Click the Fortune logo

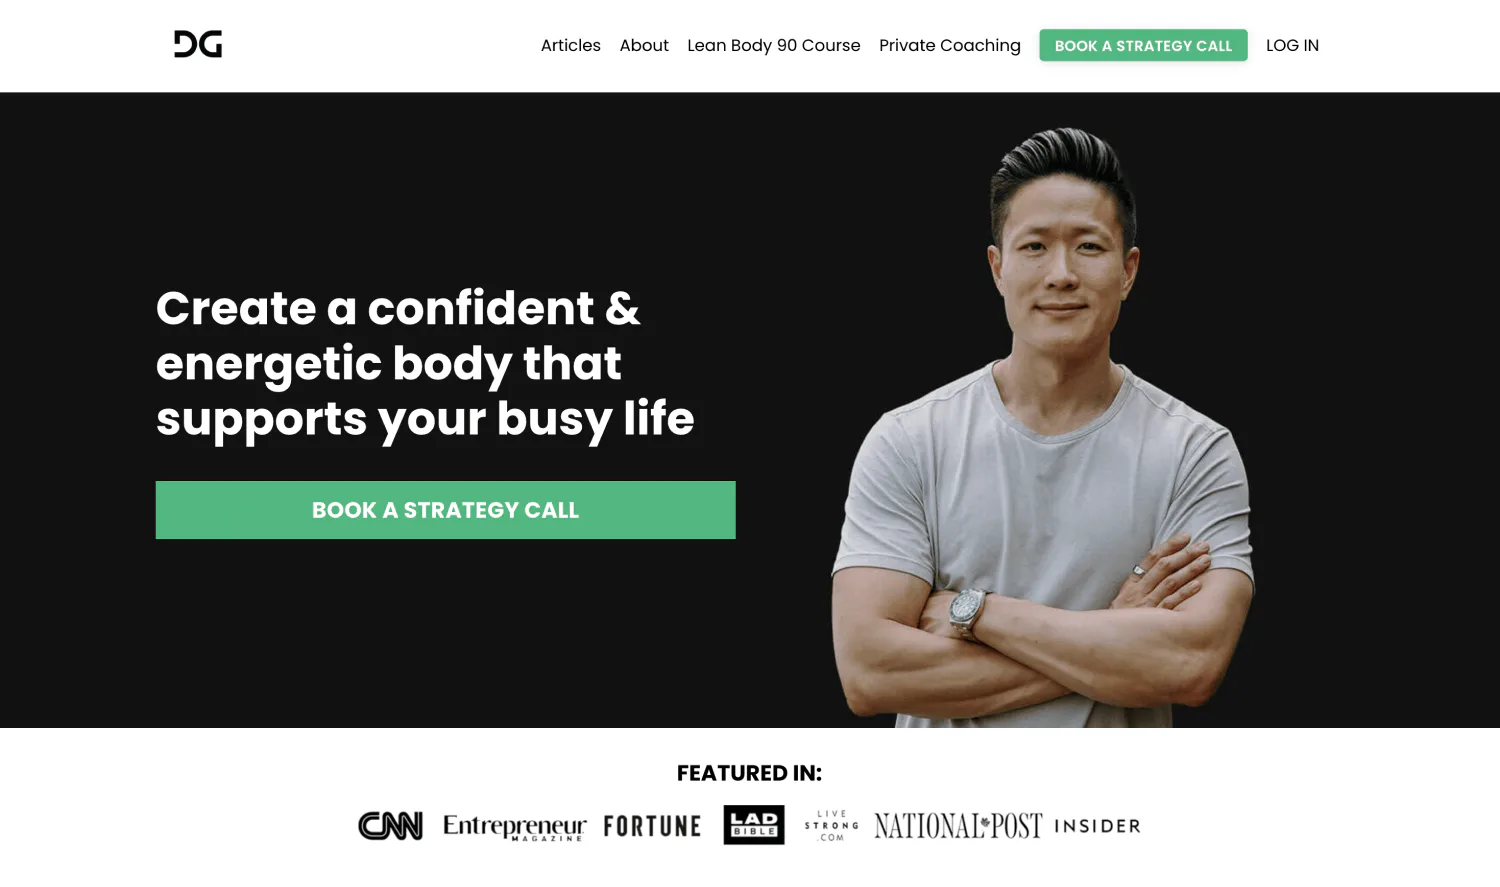(x=652, y=826)
